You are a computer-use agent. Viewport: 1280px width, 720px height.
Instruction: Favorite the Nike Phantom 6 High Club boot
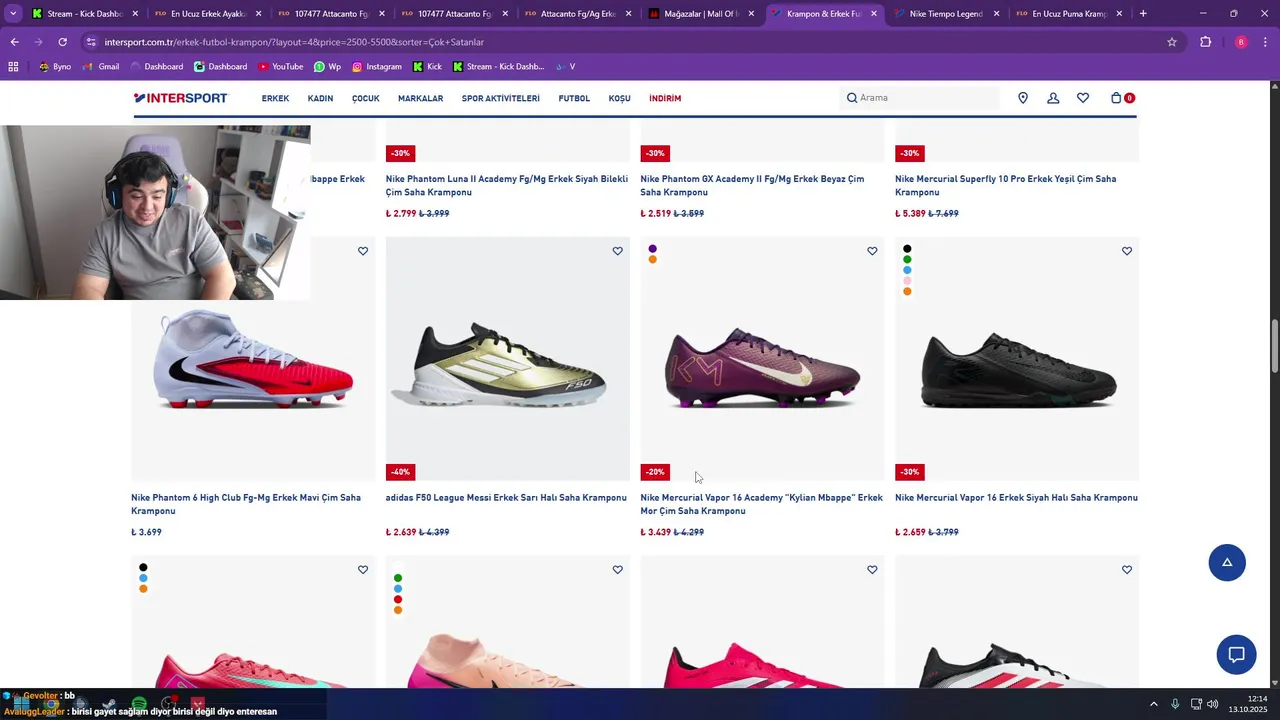tap(363, 251)
